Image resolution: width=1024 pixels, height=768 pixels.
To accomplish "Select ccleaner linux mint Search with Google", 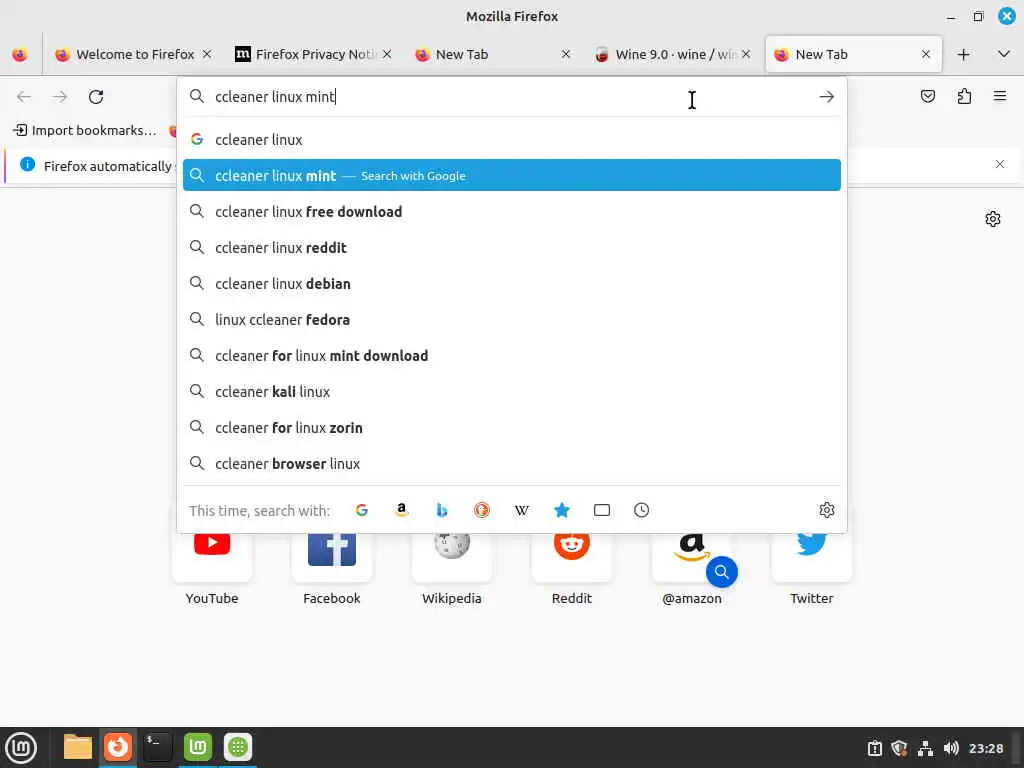I will click(512, 175).
